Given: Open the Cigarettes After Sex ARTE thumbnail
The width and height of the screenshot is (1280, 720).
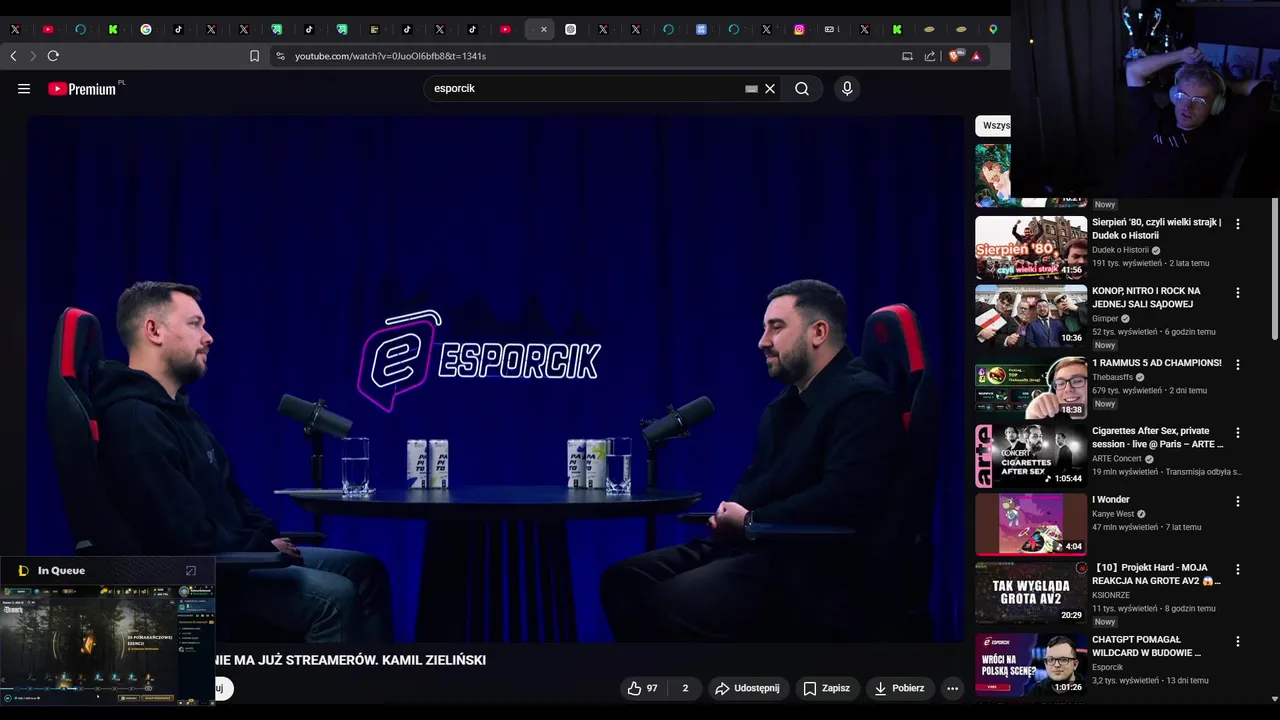Looking at the screenshot, I should (1031, 456).
